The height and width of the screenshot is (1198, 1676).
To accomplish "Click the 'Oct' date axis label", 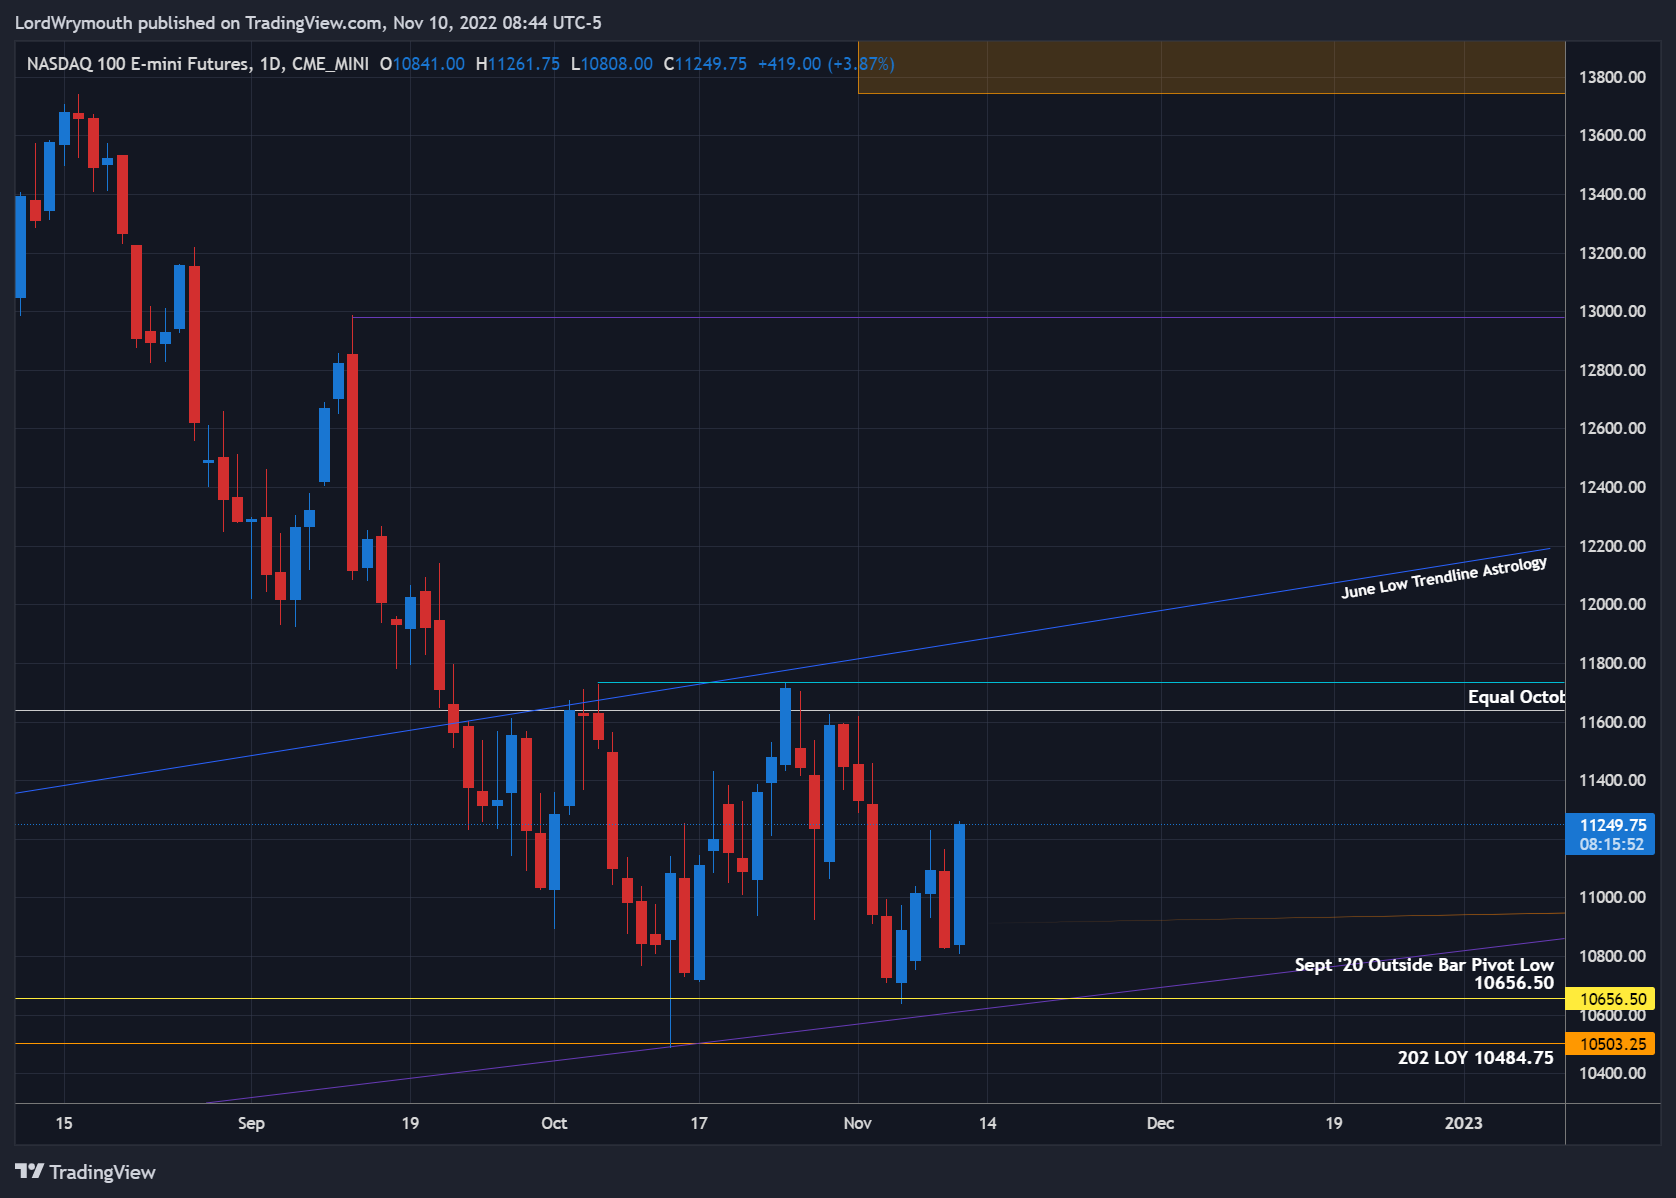I will coord(554,1123).
